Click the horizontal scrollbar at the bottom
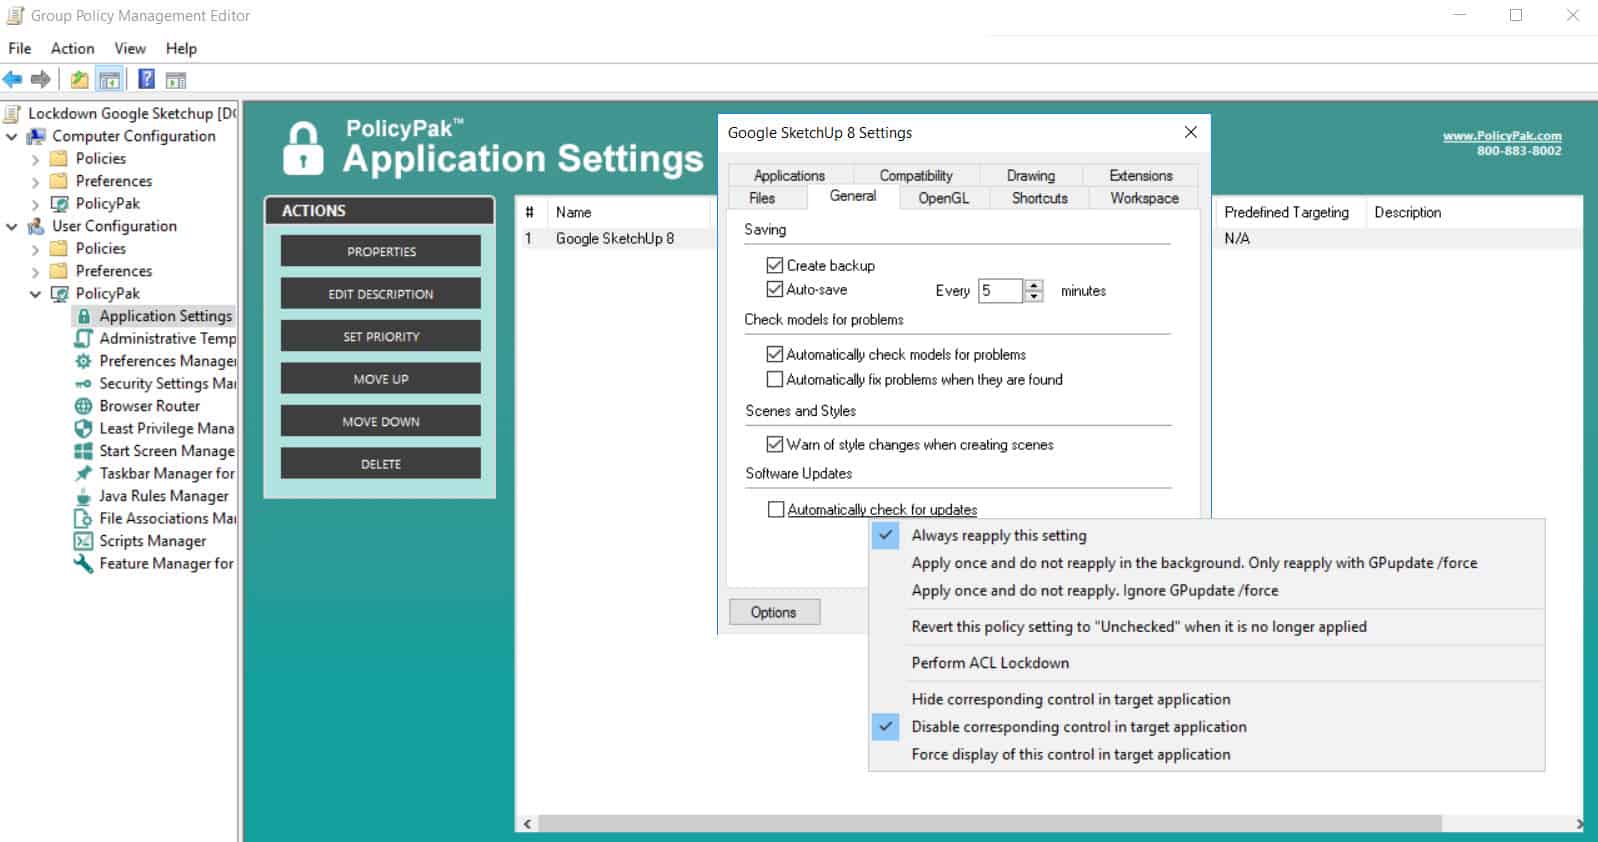Image resolution: width=1598 pixels, height=842 pixels. (x=990, y=824)
